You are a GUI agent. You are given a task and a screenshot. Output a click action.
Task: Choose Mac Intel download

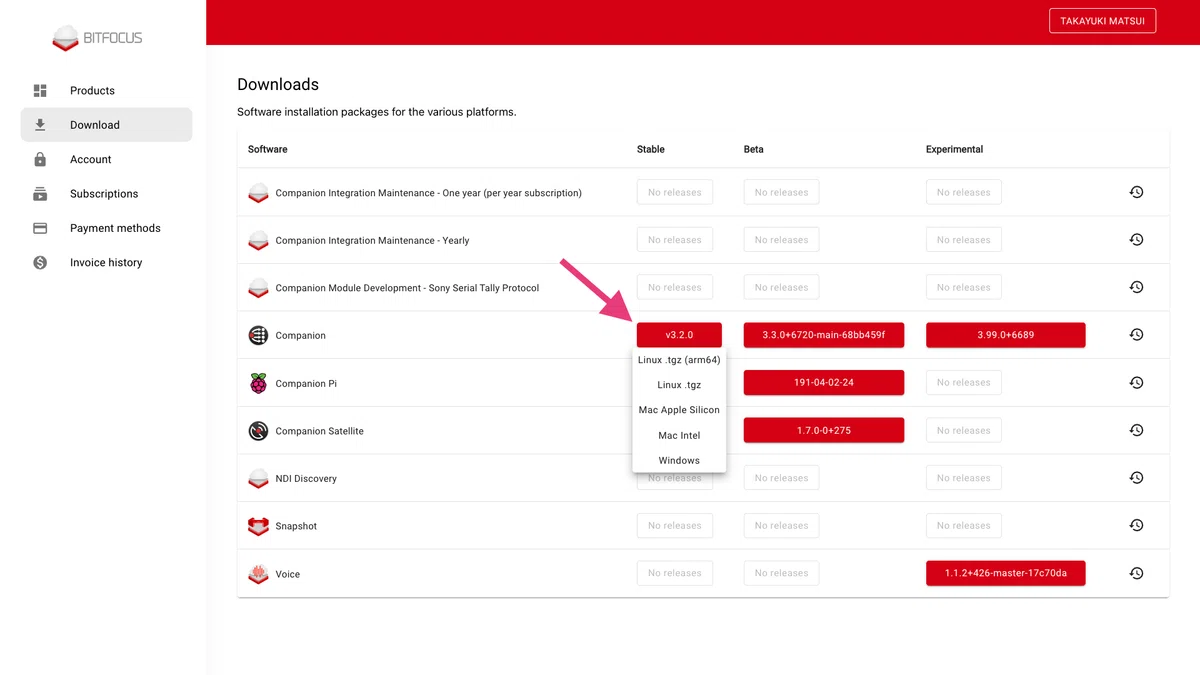click(679, 436)
